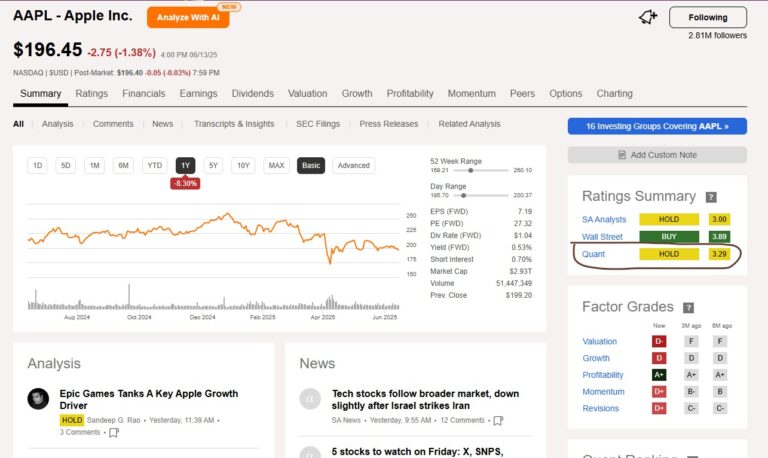The image size is (768, 458).
Task: Select the YTD chart period
Action: pyautogui.click(x=155, y=166)
